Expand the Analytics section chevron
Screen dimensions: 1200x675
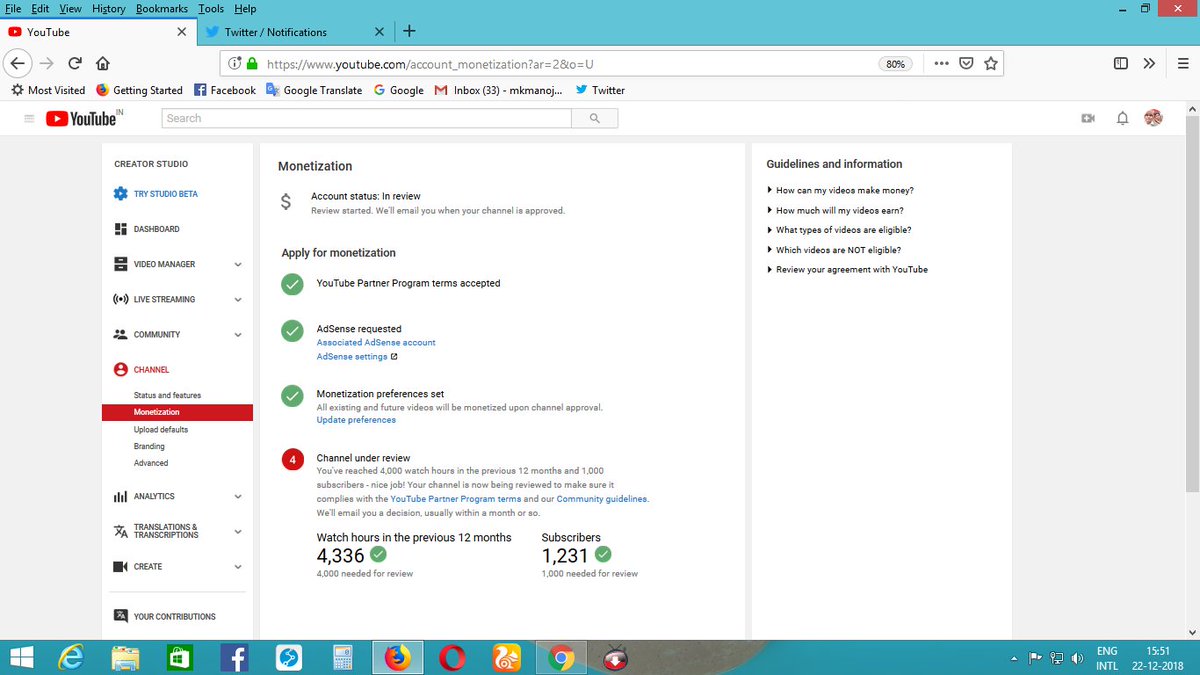tap(238, 497)
